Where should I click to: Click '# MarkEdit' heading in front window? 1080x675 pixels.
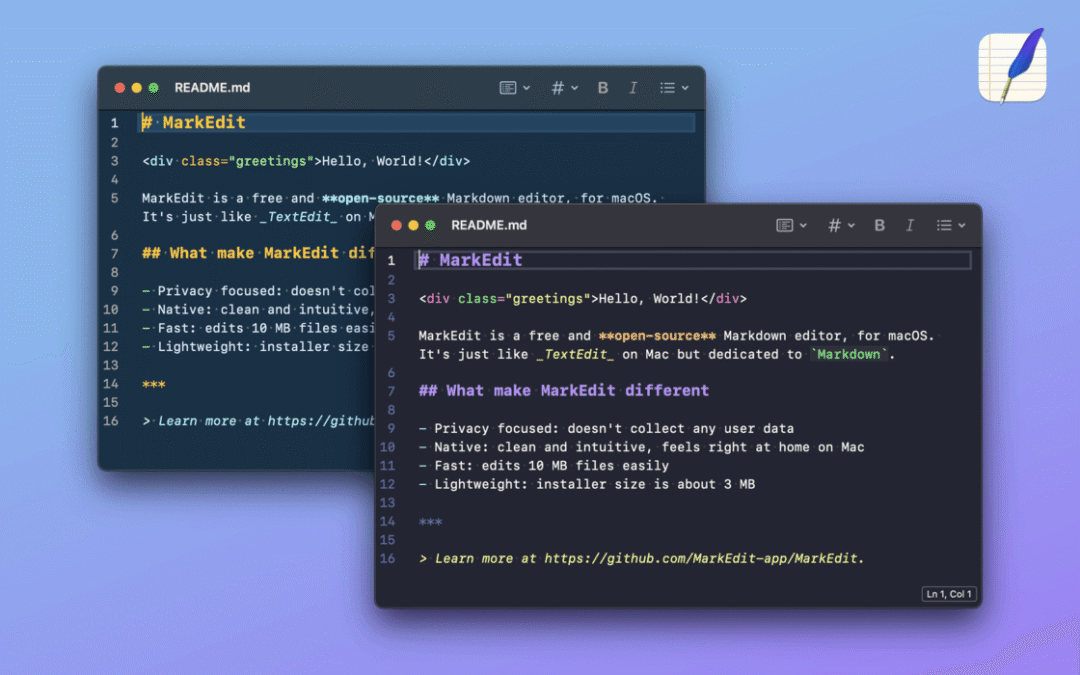[x=470, y=260]
